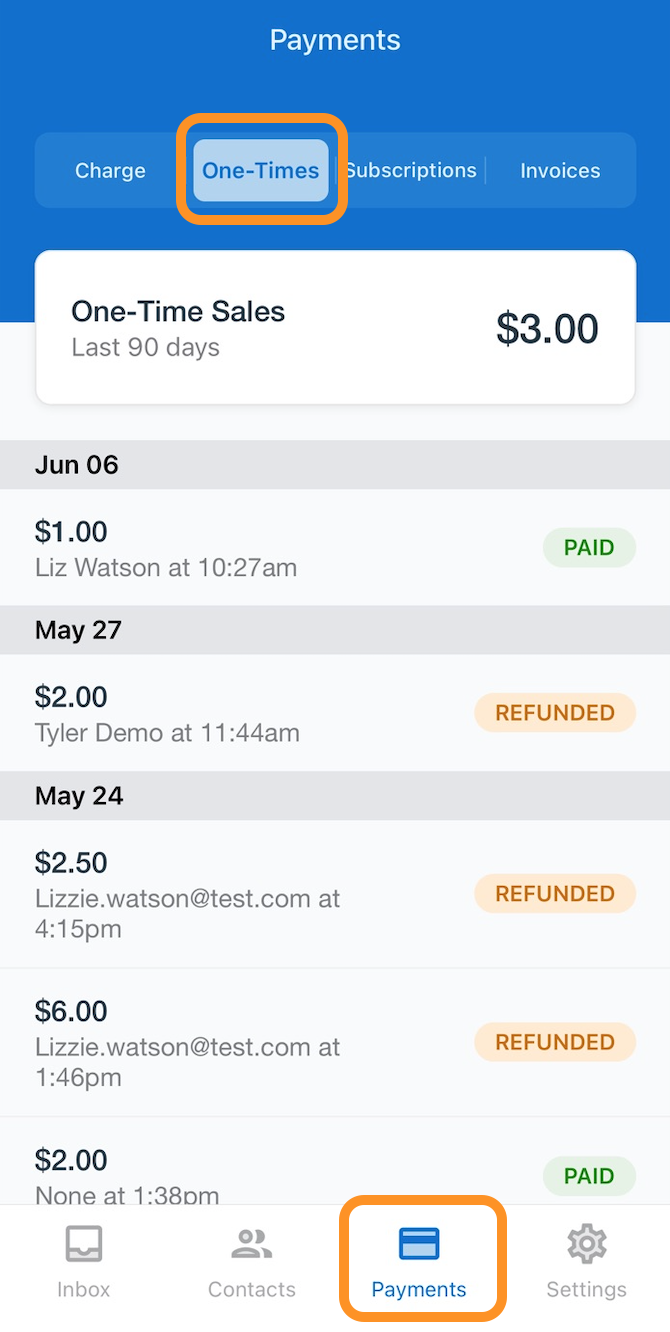The image size is (670, 1332).
Task: Tap the REFUNDED badge on the $6.00 payment
Action: [x=555, y=1042]
